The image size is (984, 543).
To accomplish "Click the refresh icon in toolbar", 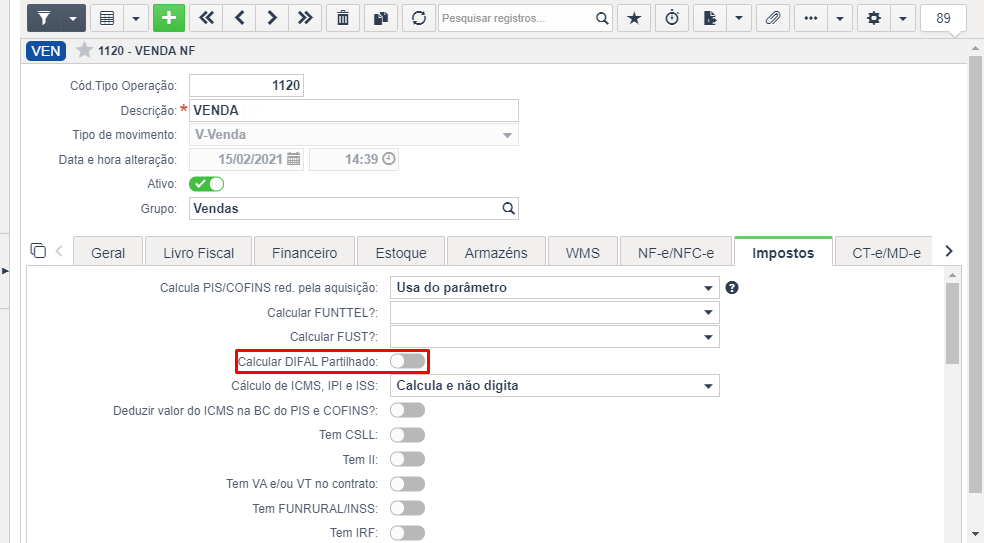I will pos(419,18).
